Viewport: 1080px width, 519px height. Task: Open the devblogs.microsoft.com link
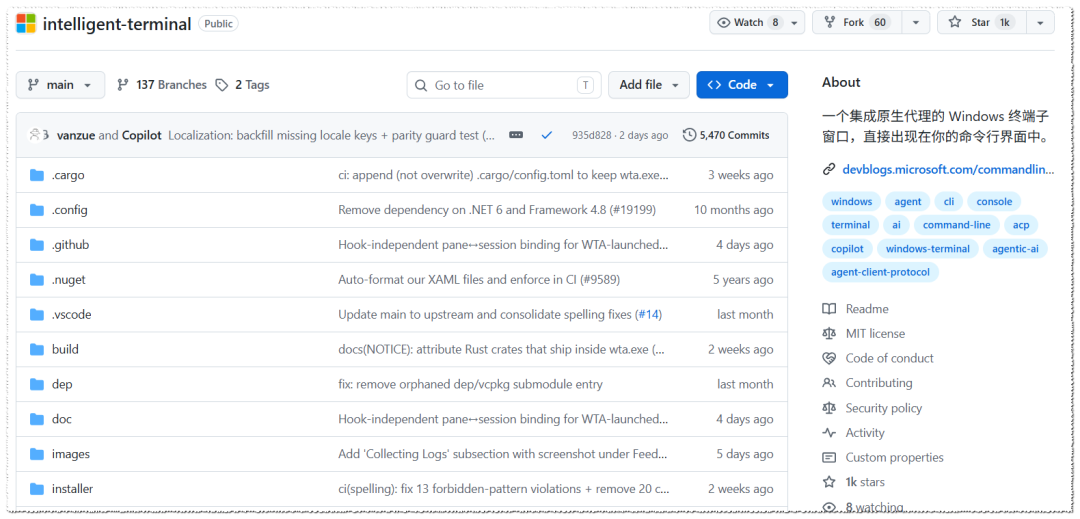tap(948, 169)
